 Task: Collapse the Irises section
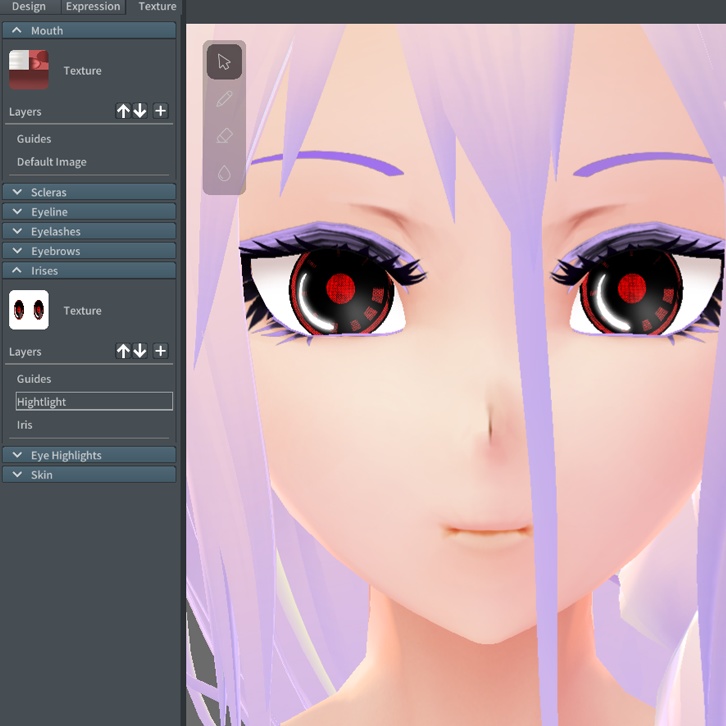[89, 270]
